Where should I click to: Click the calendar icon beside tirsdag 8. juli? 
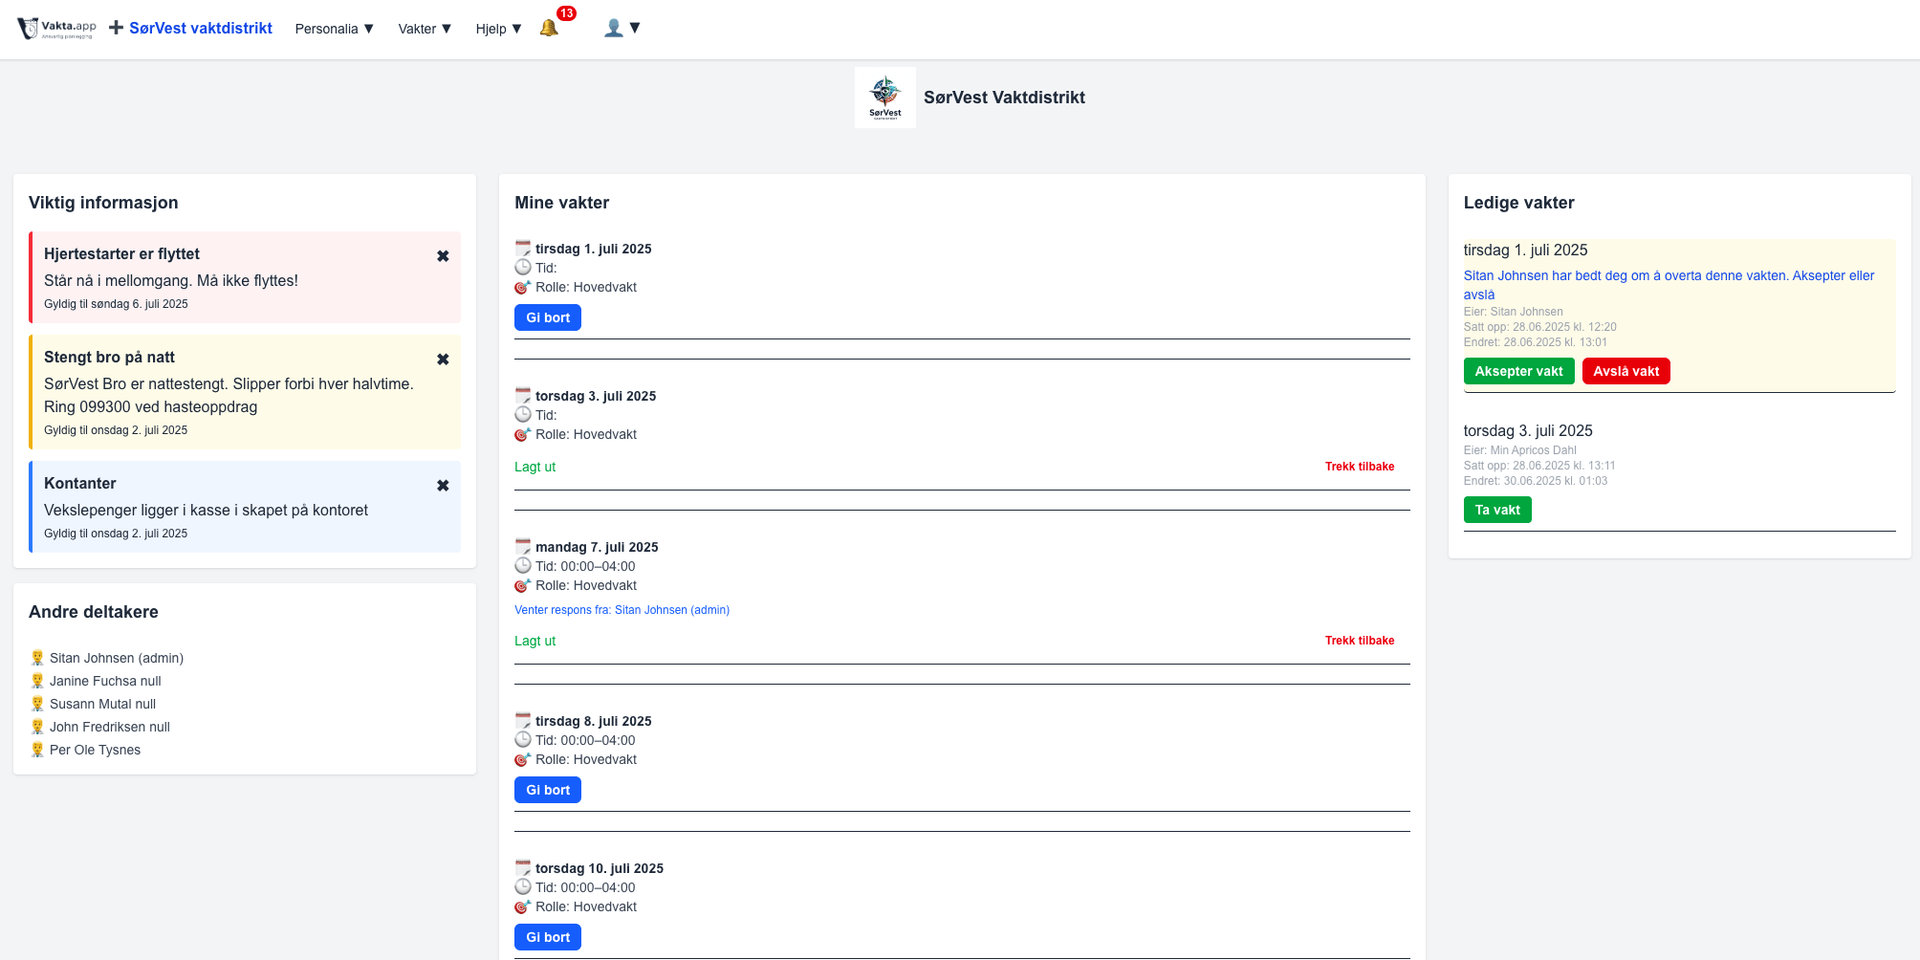(522, 719)
